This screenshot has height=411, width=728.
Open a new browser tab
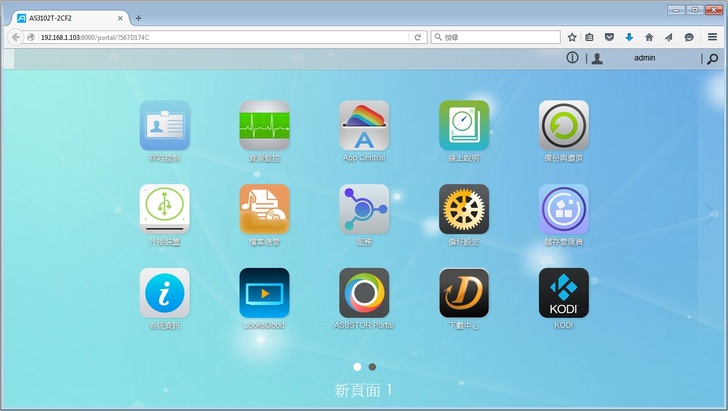click(138, 18)
